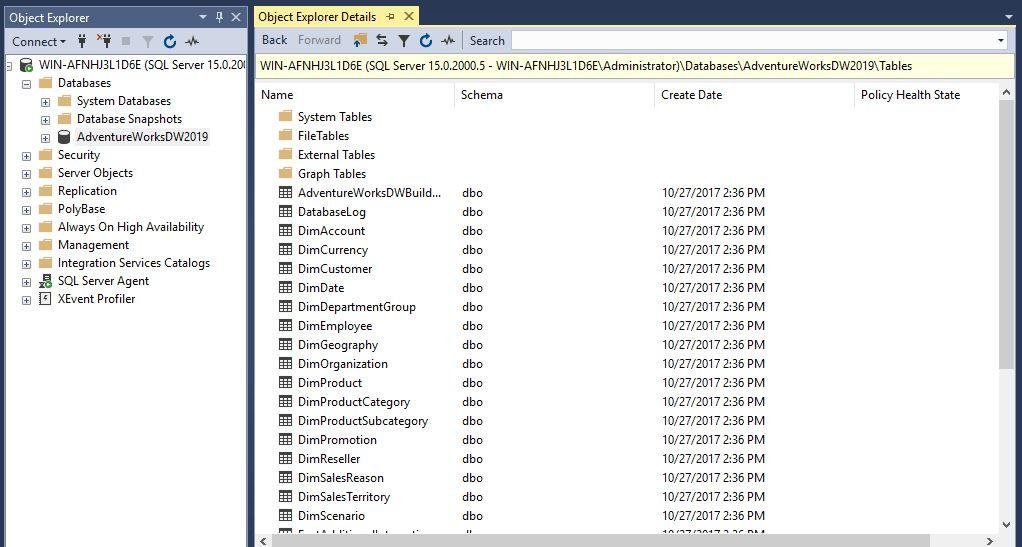1022x547 pixels.
Task: Expand the Security node
Action: 26,156
